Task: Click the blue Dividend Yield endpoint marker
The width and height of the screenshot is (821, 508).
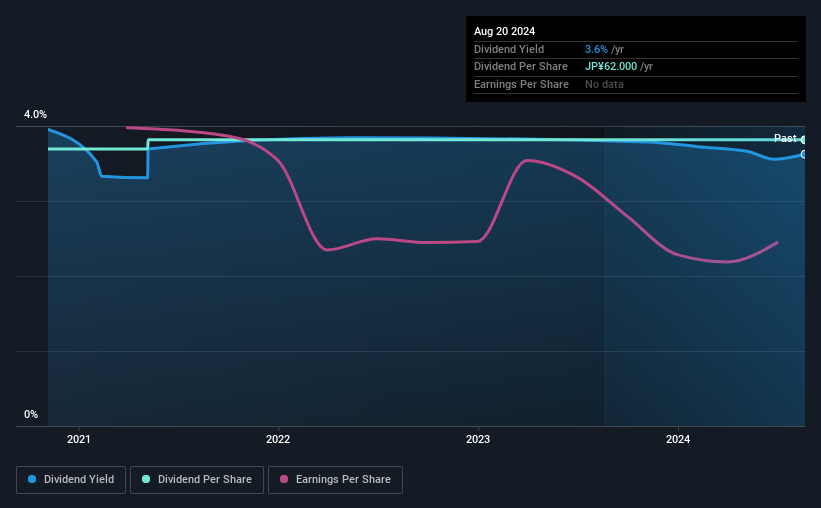Action: [x=803, y=154]
